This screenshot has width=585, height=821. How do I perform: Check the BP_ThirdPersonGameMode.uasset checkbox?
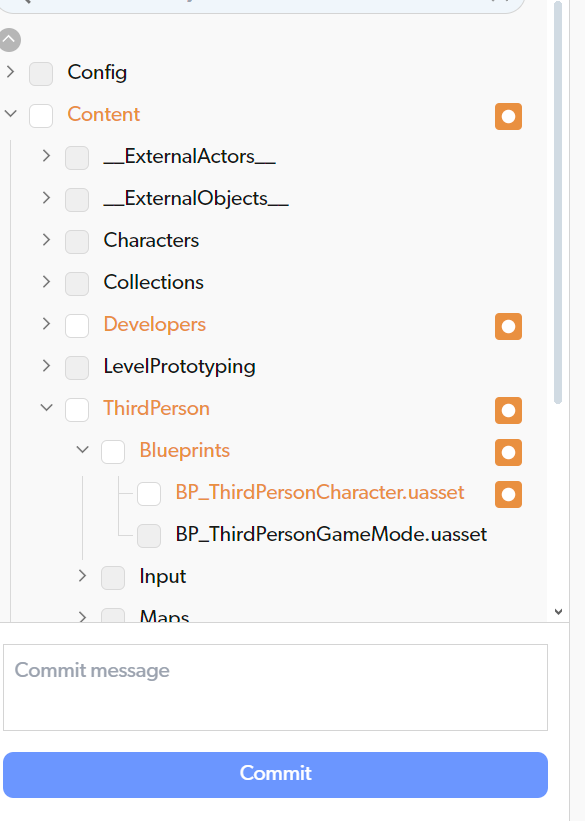coord(148,536)
